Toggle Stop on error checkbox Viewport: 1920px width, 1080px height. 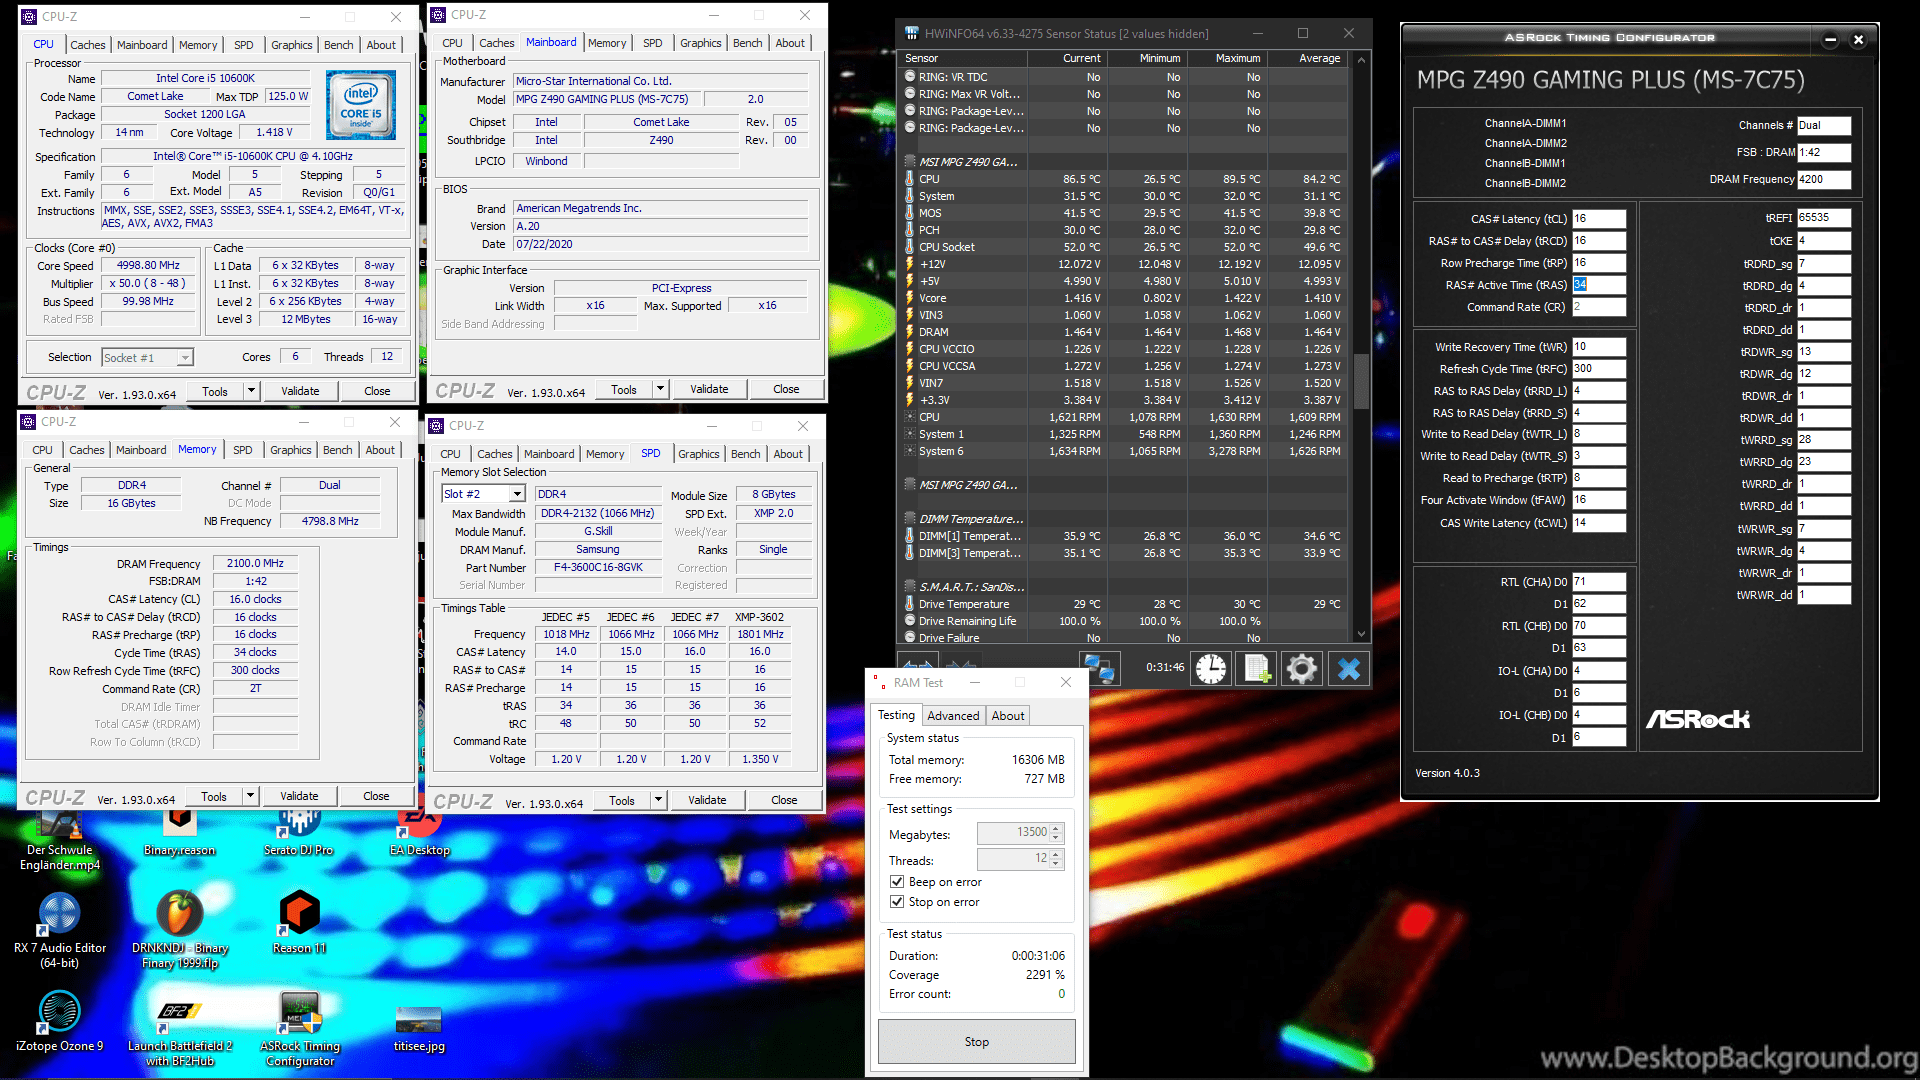(x=897, y=902)
